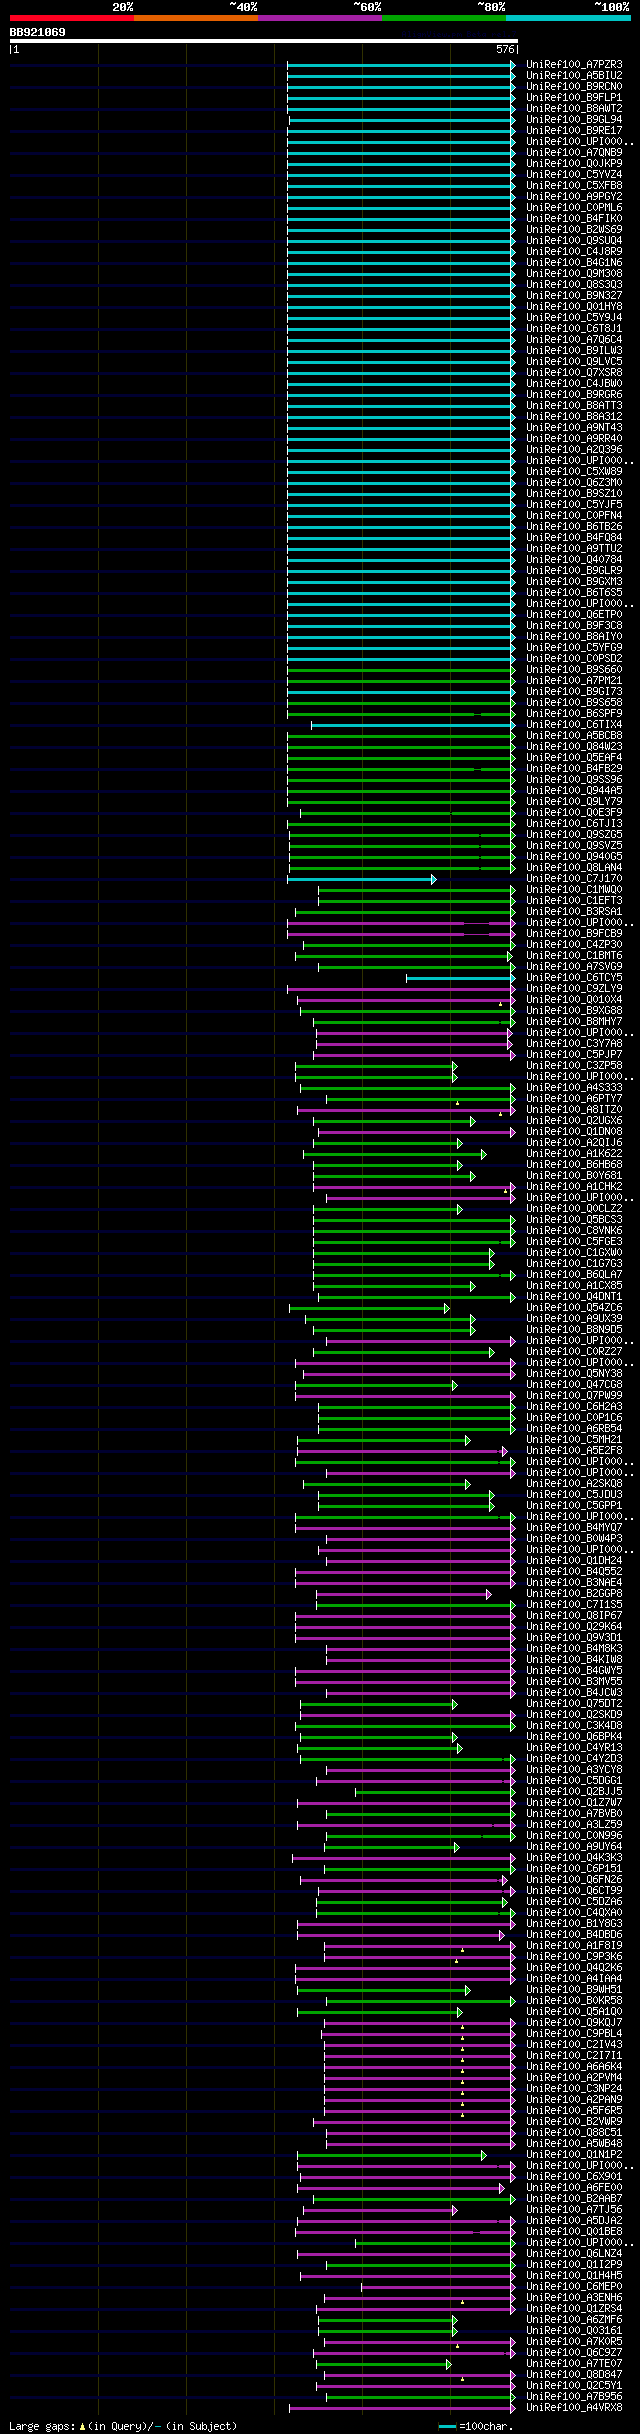Screen dimensions: 640x2434
Task: Open hit UniRef100_B8AWT2
Action: click(574, 109)
